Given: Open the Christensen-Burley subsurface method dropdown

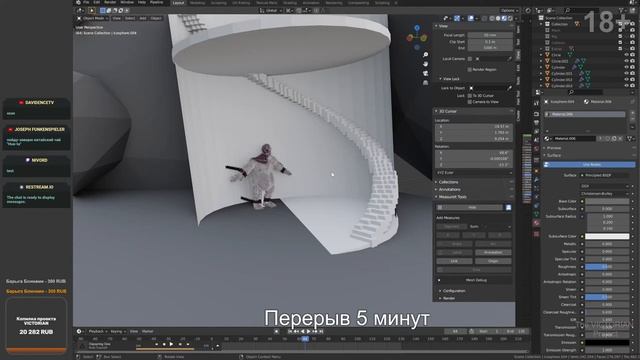Looking at the screenshot, I should pyautogui.click(x=604, y=194).
